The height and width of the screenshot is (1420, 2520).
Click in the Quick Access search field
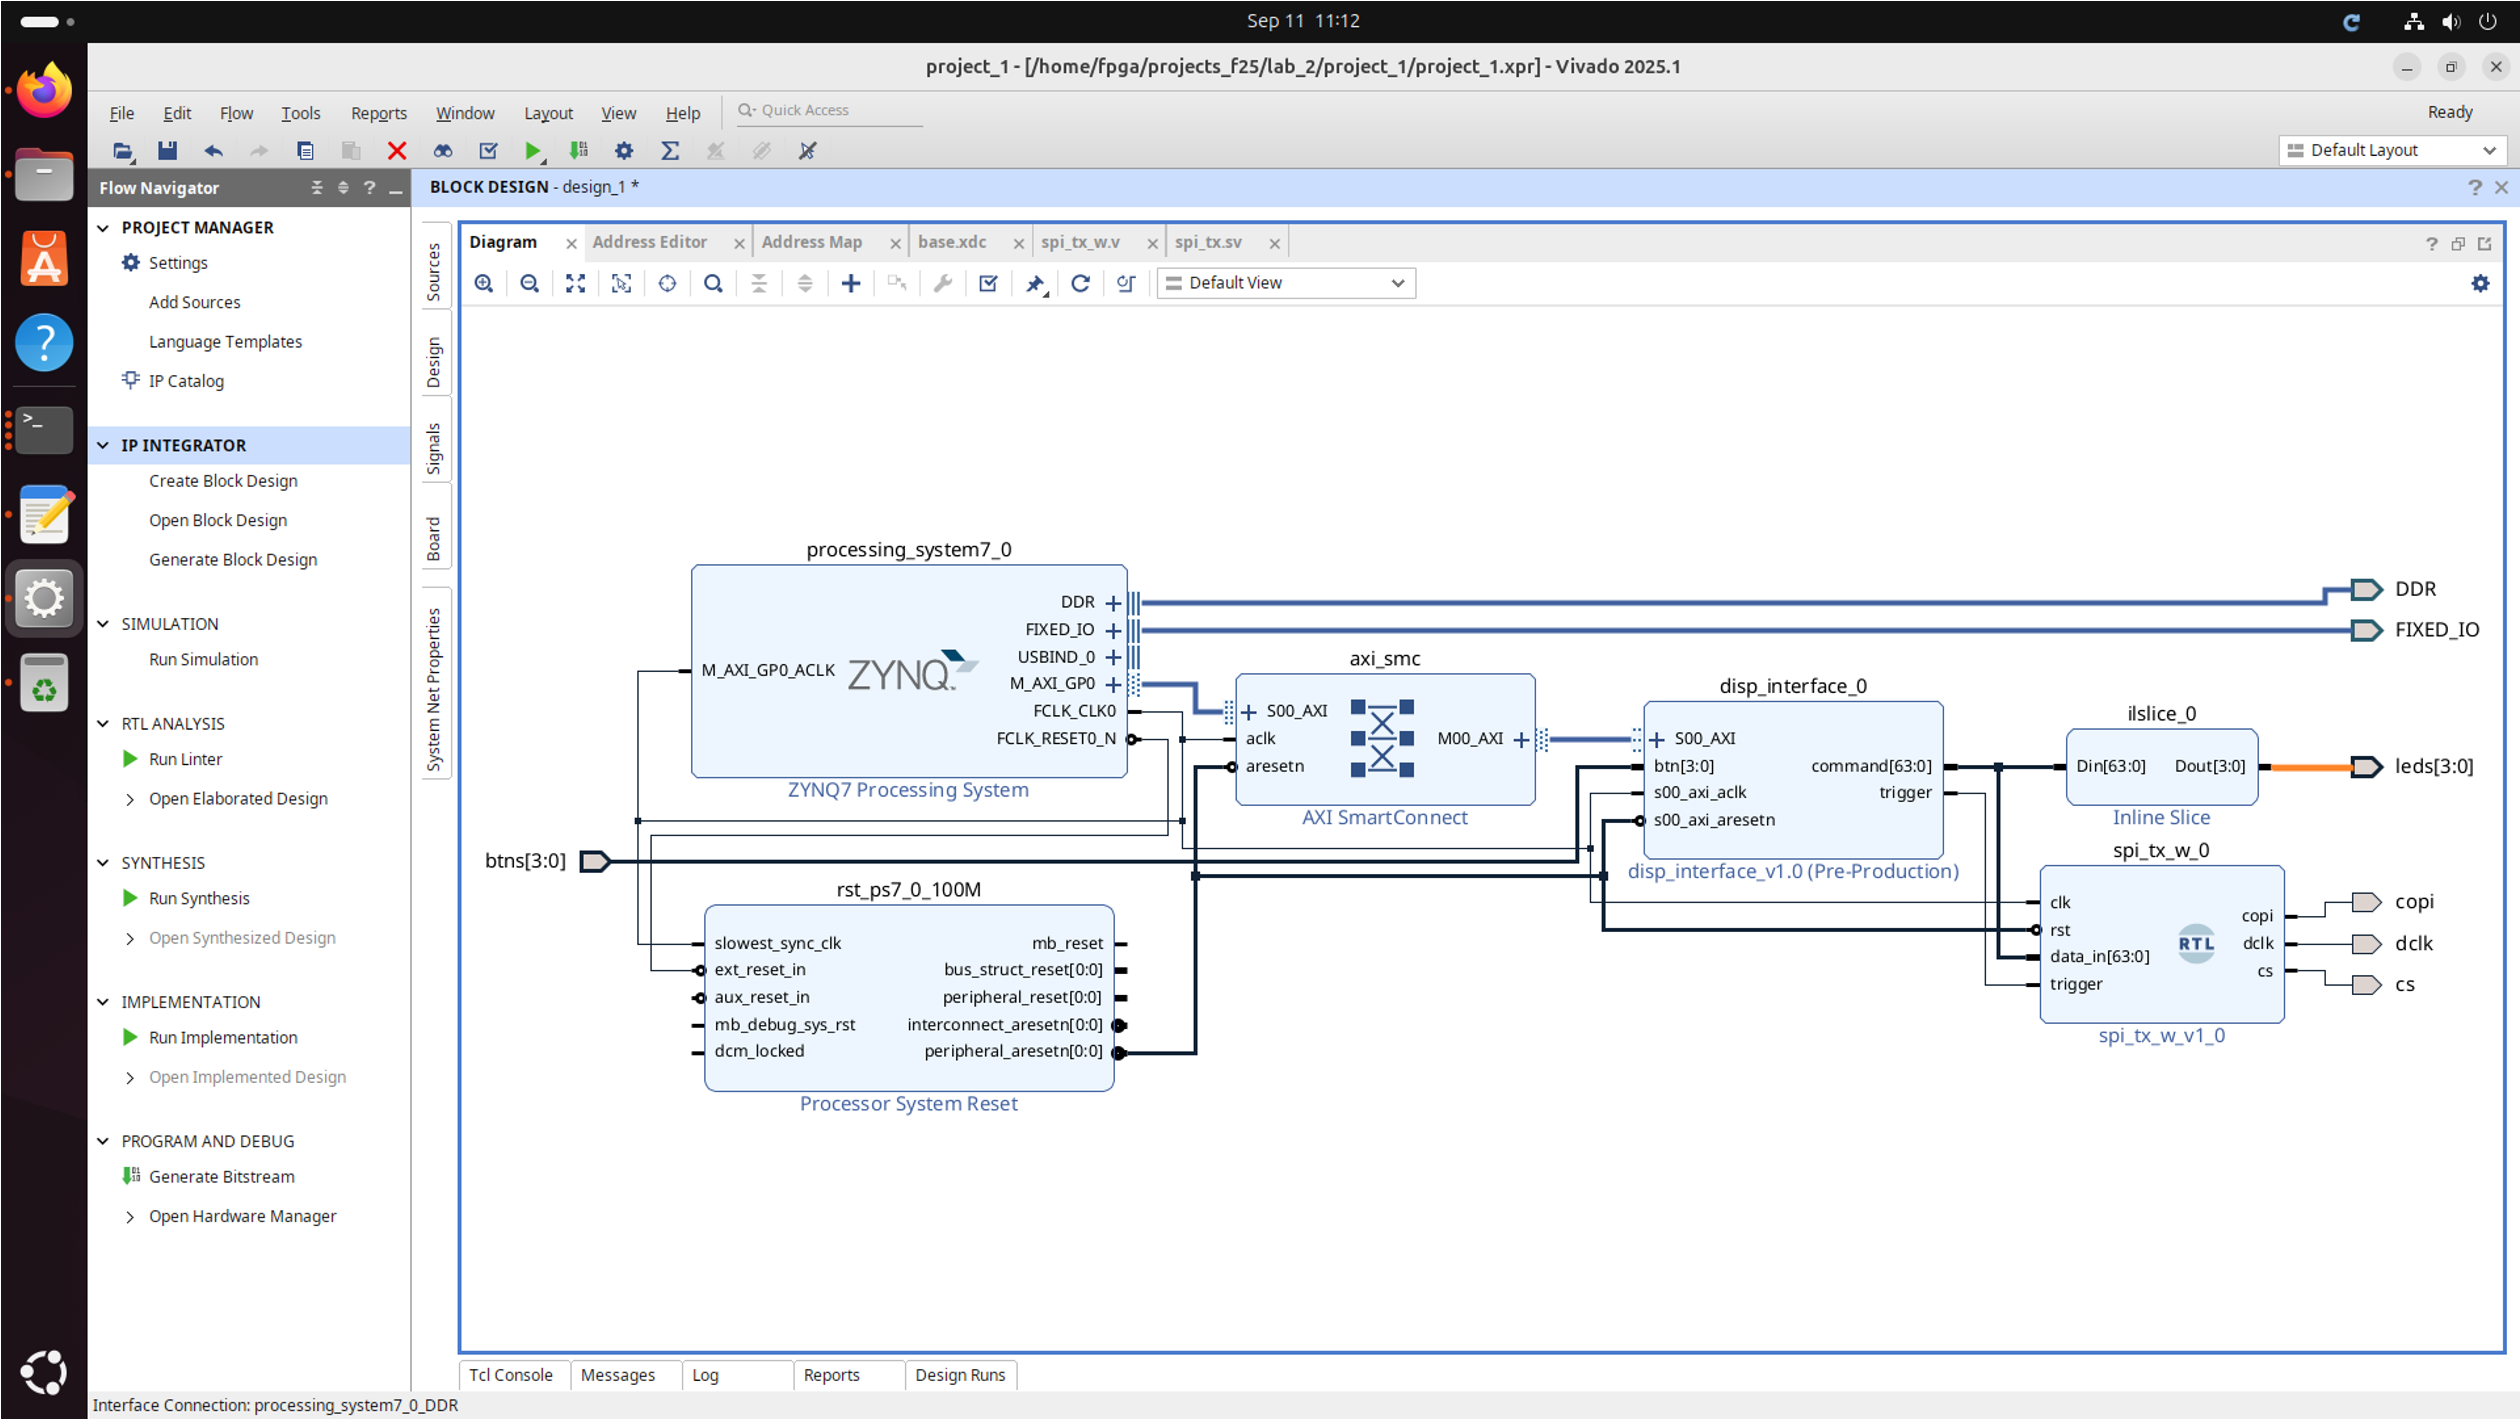[830, 110]
